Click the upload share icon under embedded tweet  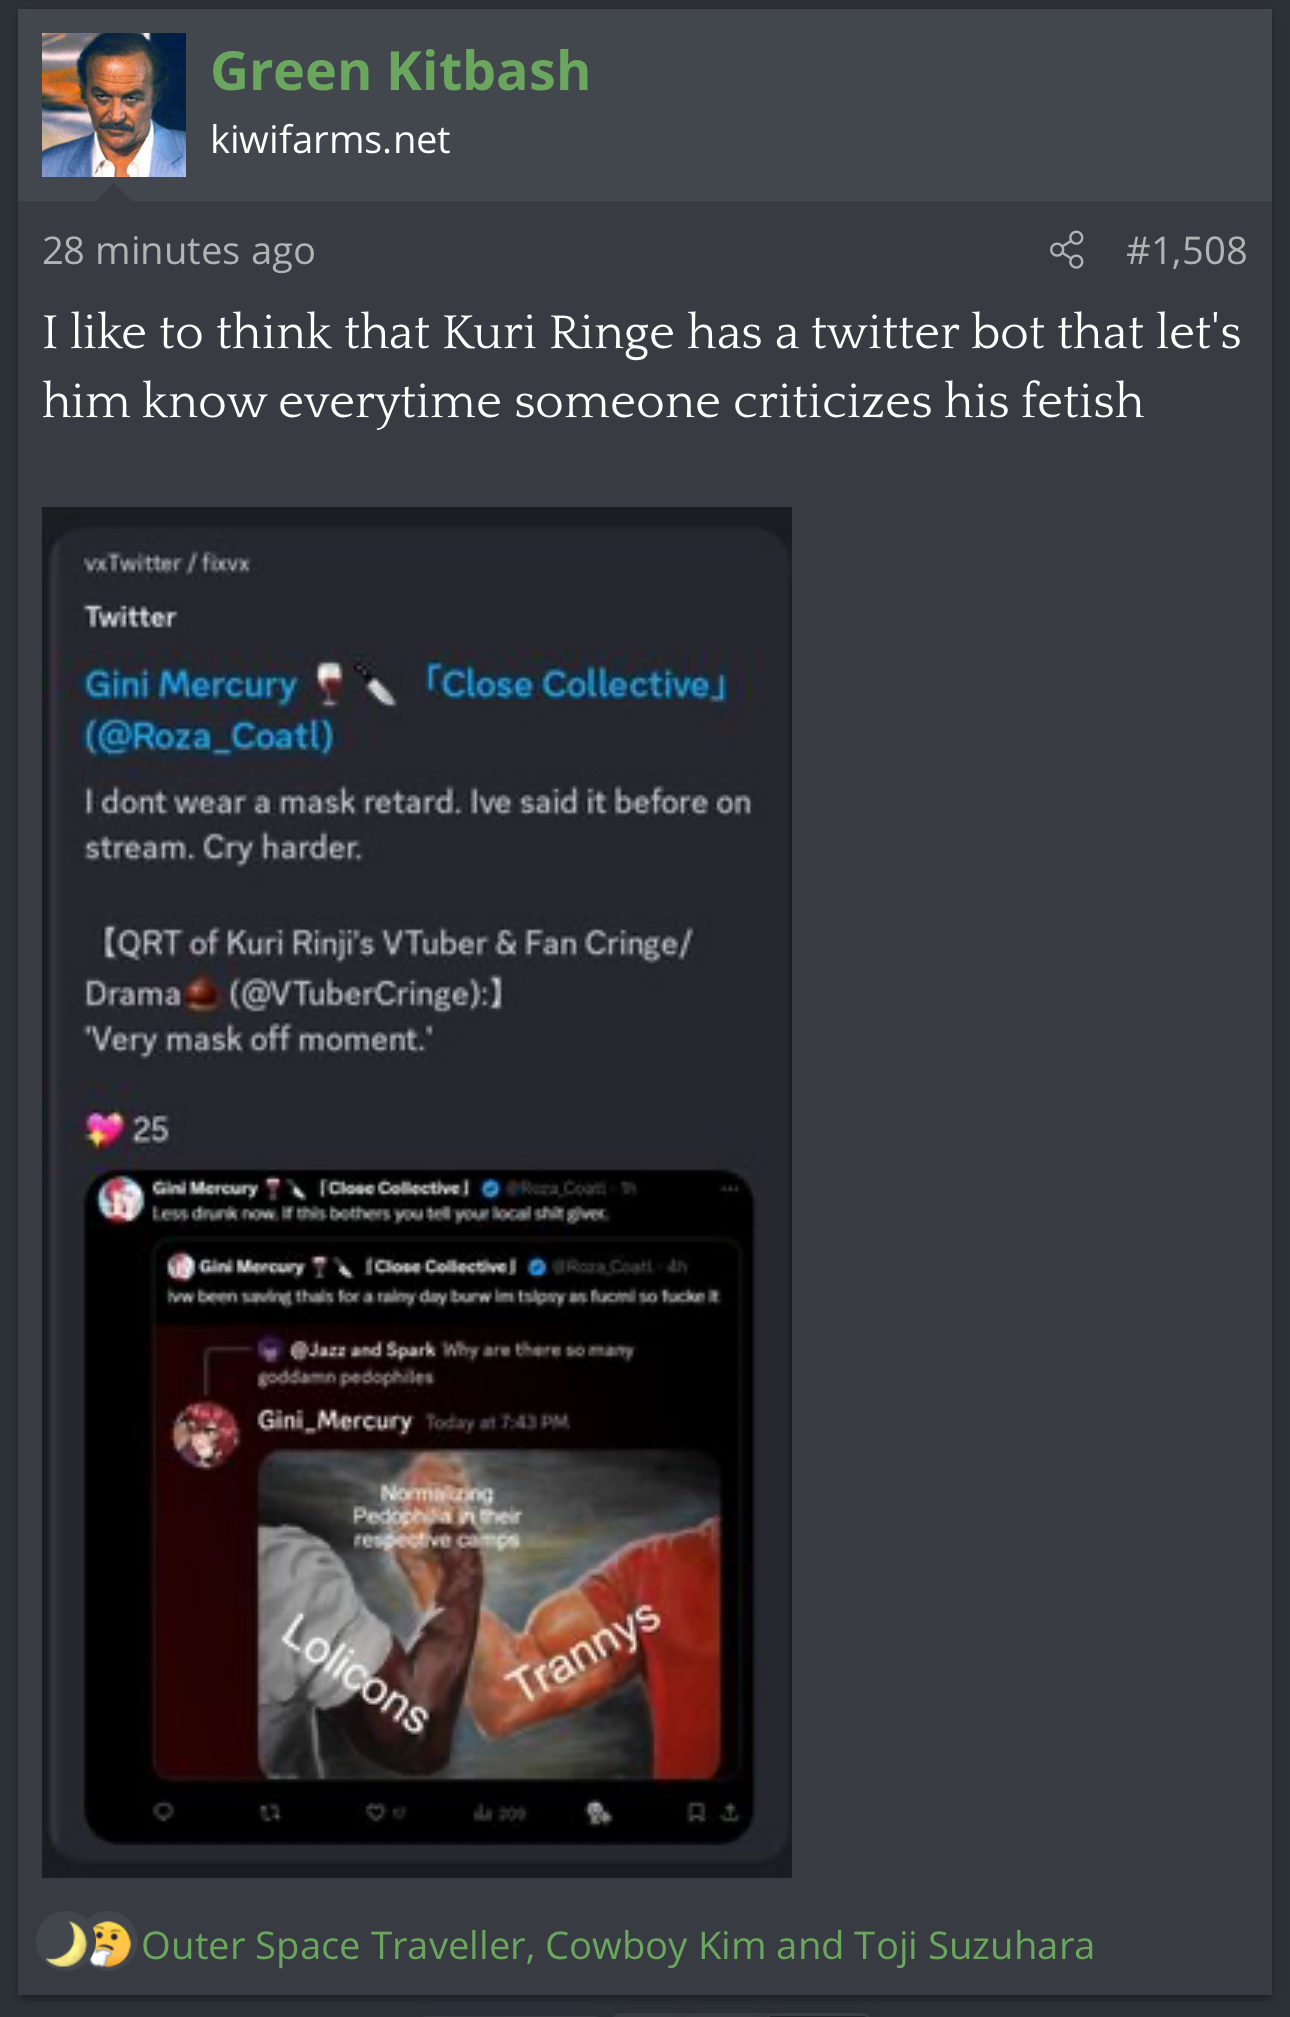point(730,1811)
